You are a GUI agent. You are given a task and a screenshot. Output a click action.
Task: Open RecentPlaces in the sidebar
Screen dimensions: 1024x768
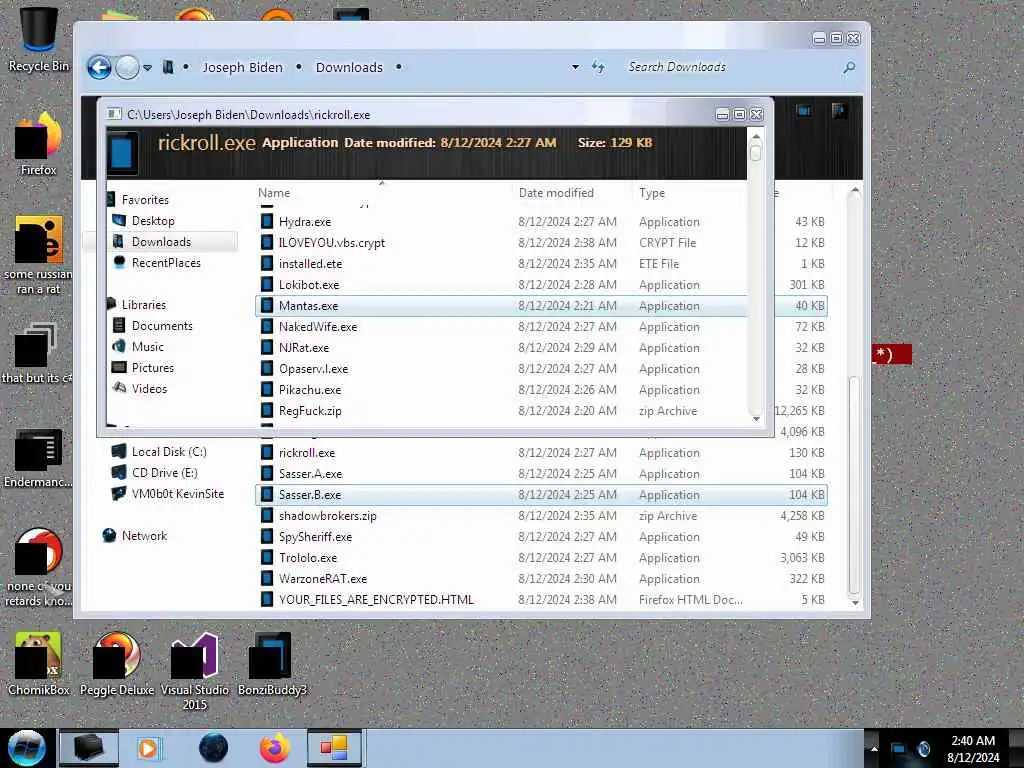point(166,263)
